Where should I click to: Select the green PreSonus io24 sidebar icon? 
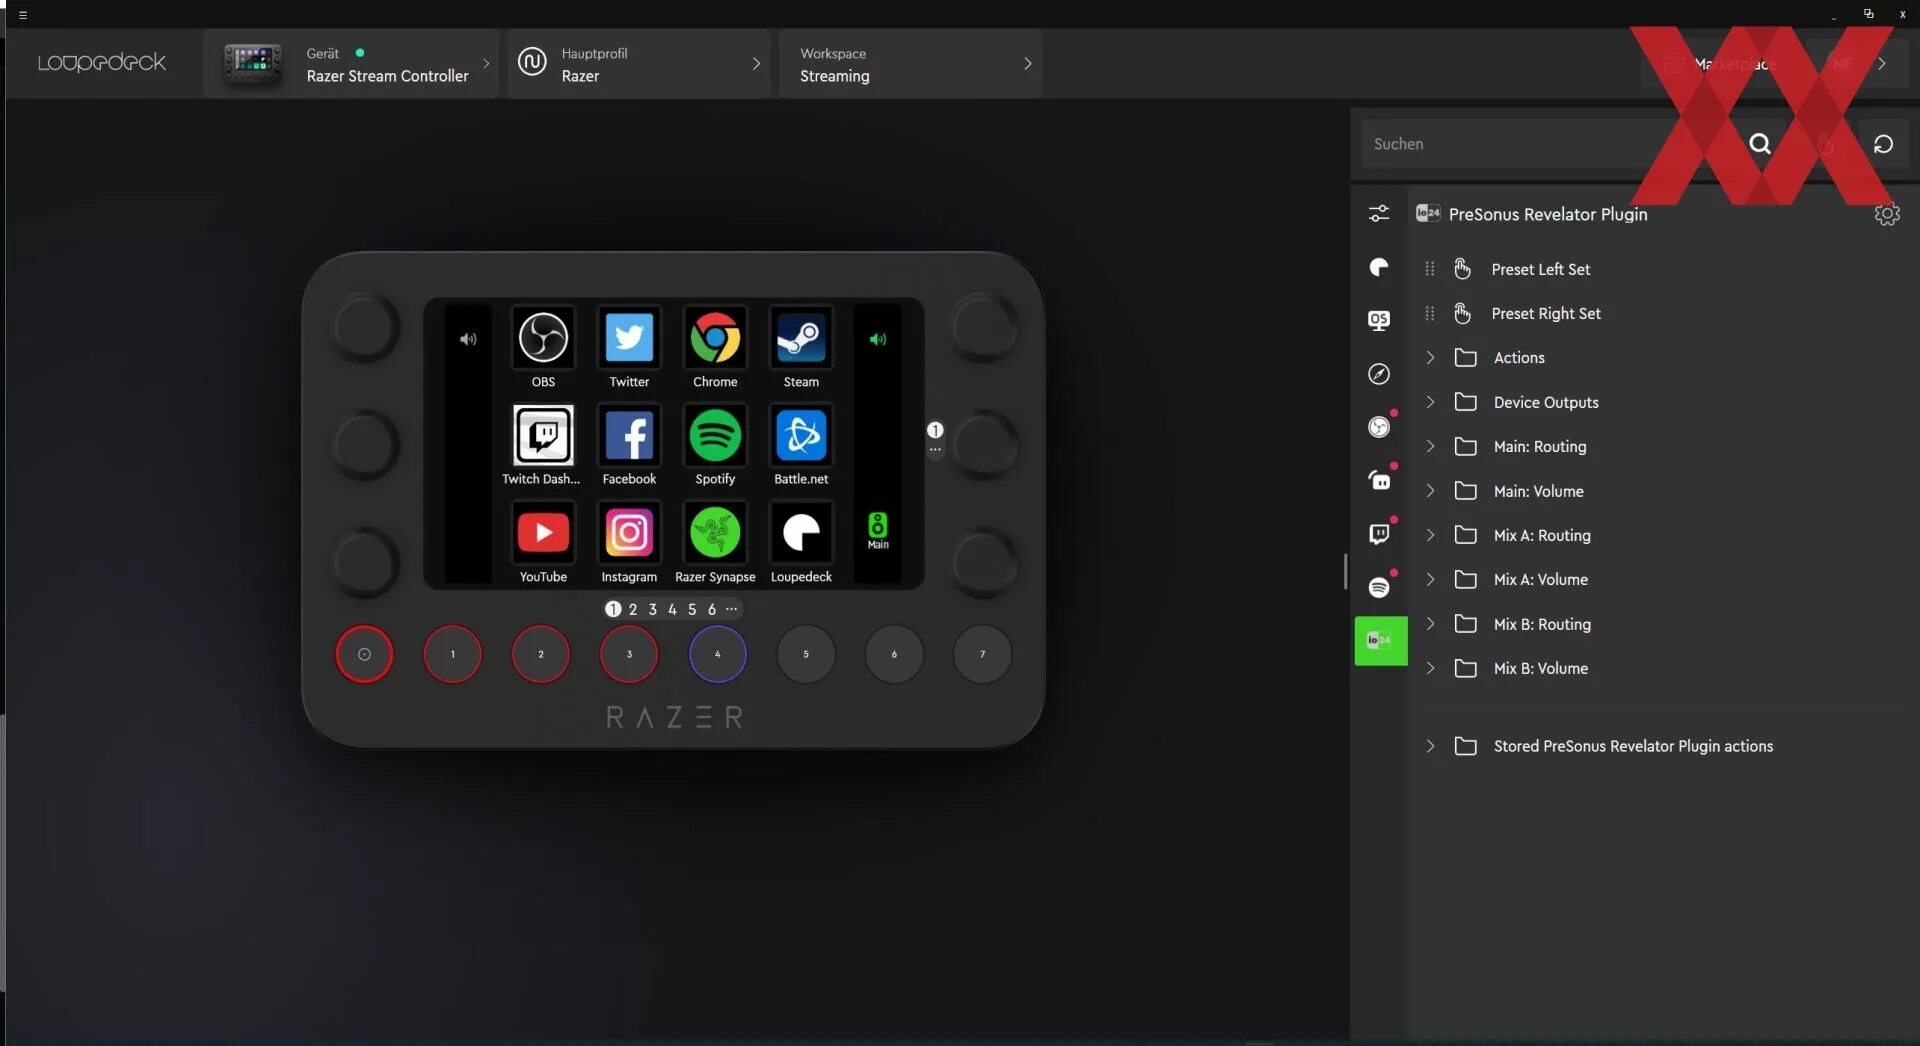(x=1380, y=640)
